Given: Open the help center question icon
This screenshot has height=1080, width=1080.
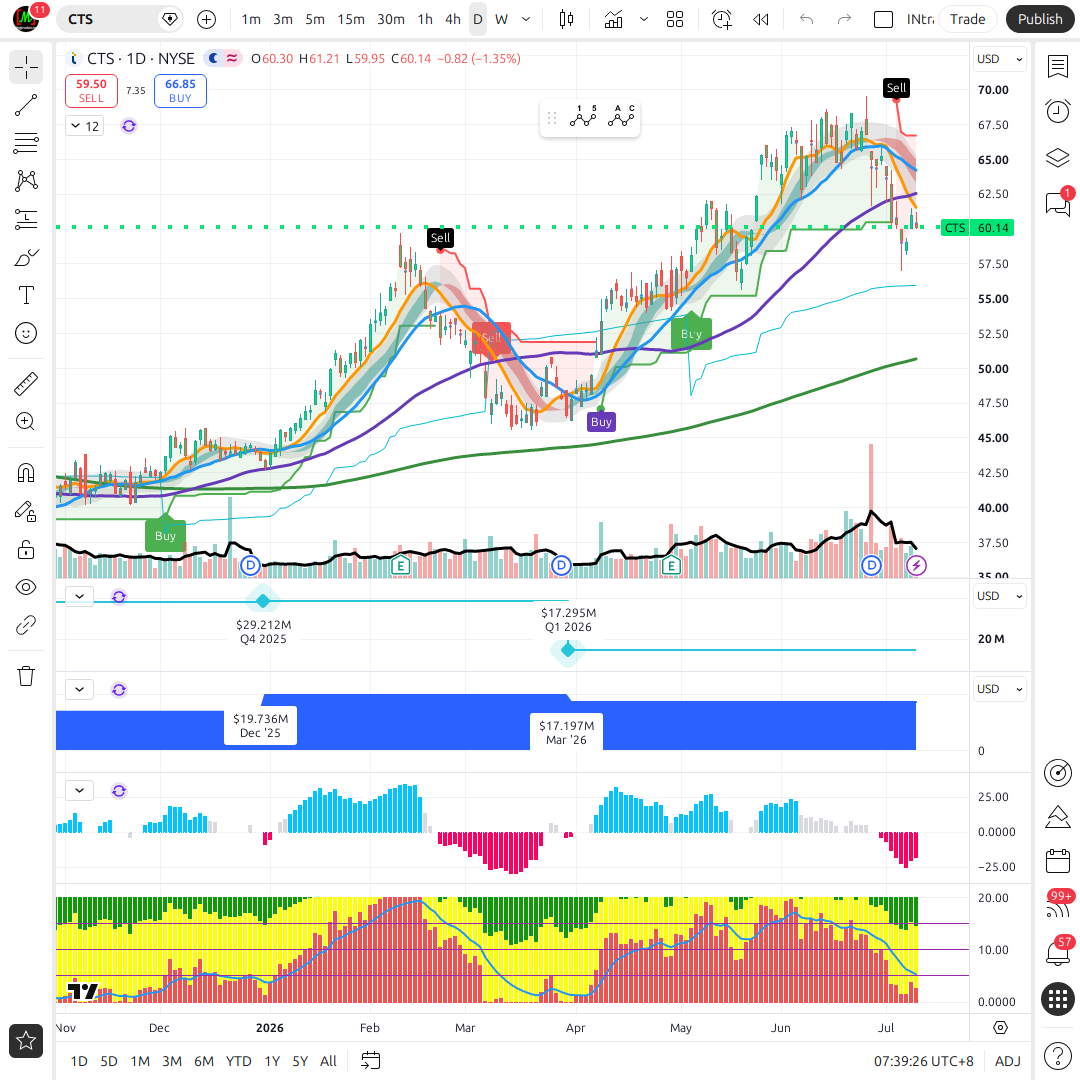Looking at the screenshot, I should (1058, 1055).
